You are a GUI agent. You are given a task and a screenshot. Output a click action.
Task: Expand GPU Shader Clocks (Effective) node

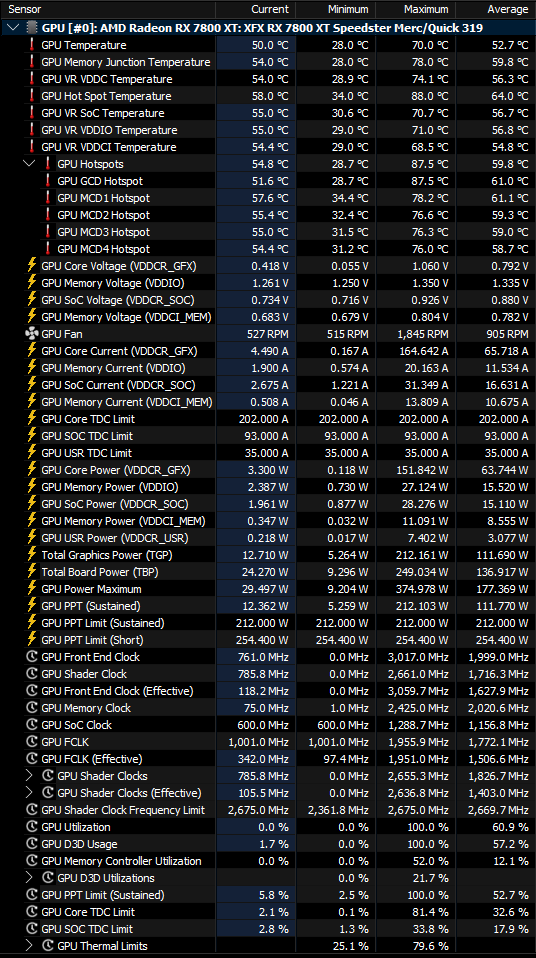(x=29, y=793)
